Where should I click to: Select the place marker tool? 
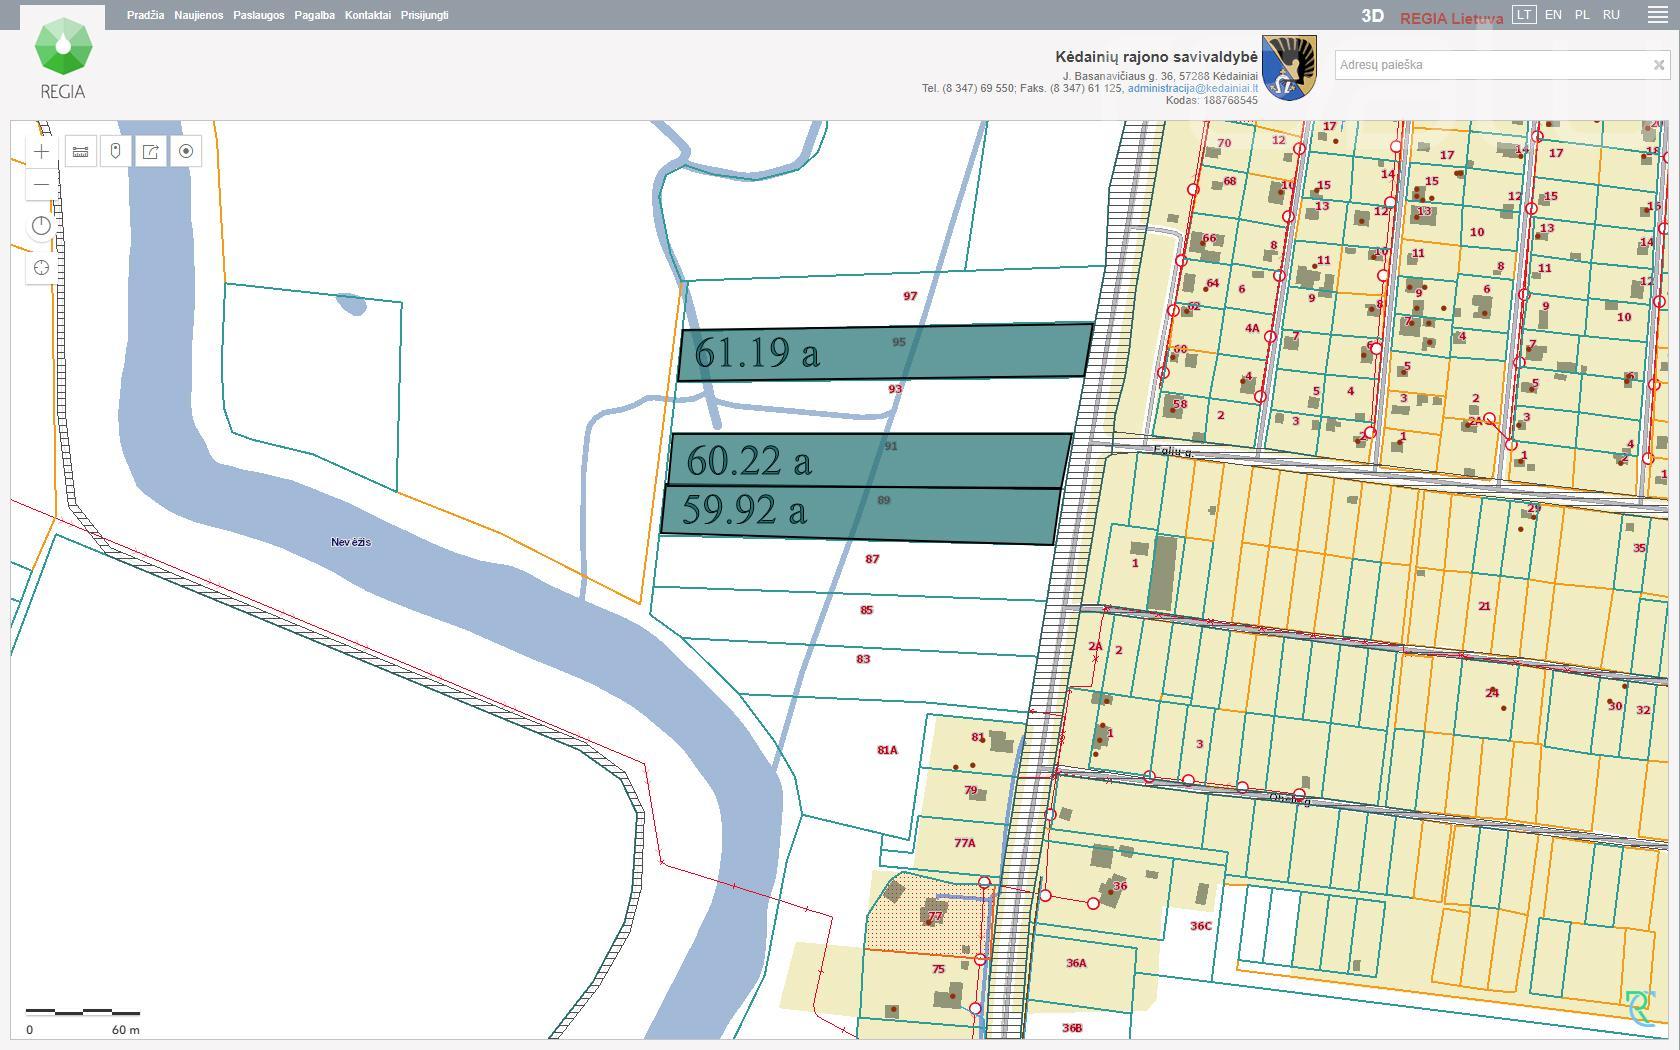pyautogui.click(x=116, y=152)
